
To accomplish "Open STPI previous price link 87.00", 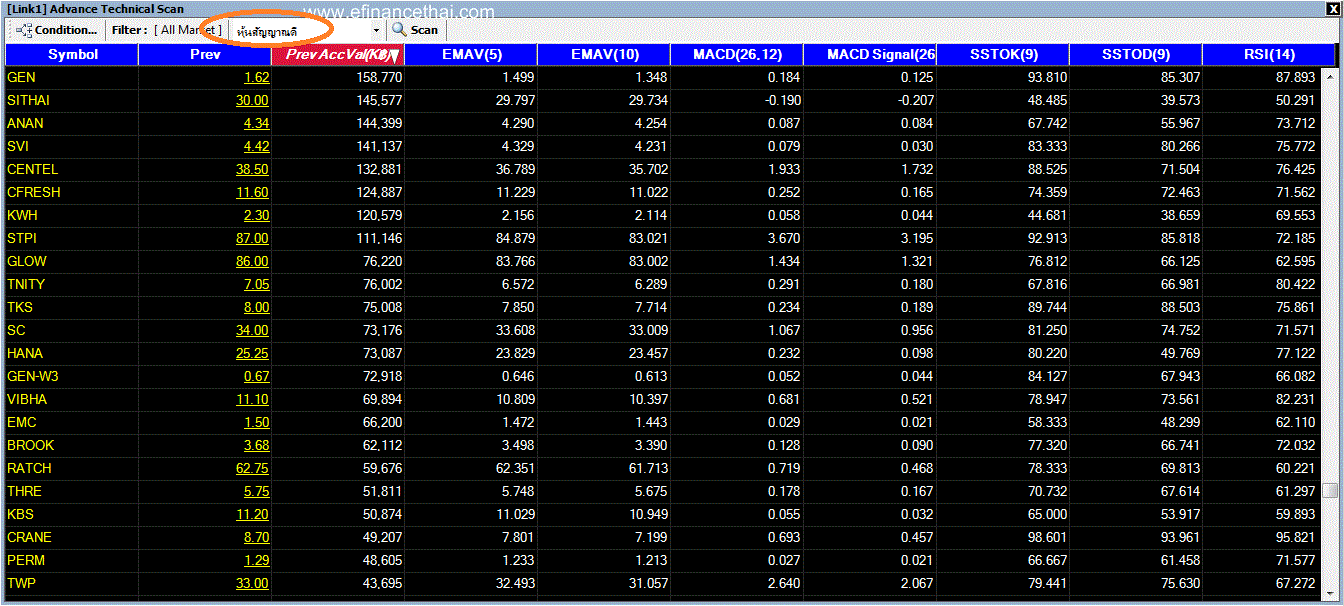I will click(252, 238).
